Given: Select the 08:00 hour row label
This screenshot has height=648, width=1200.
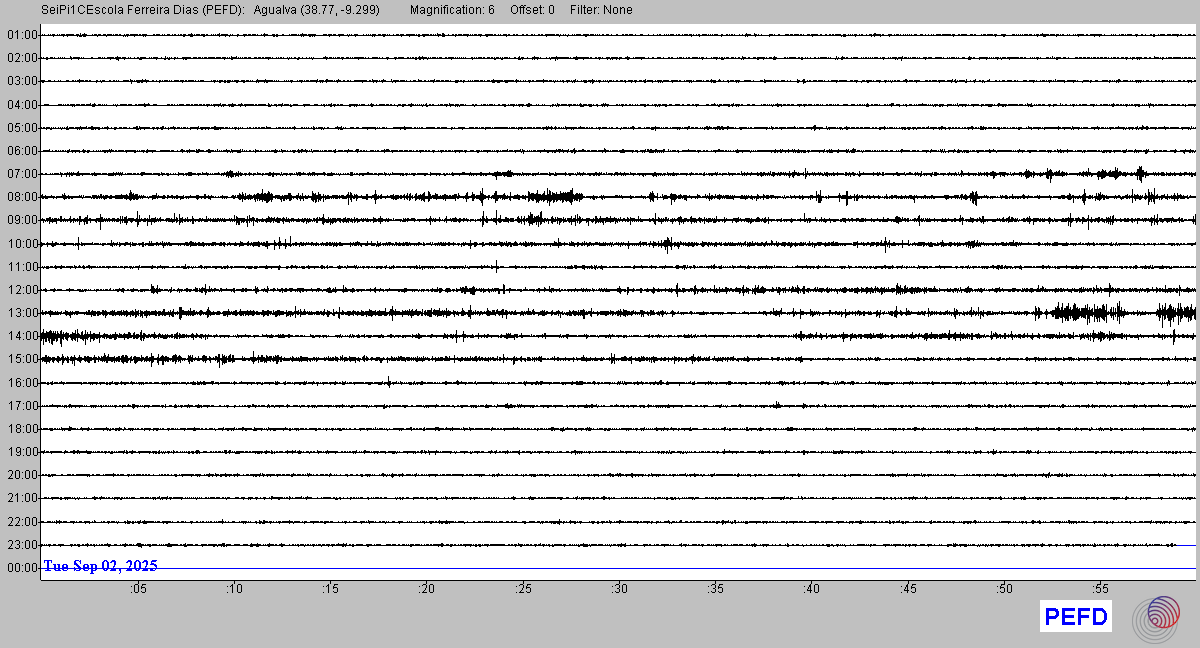Looking at the screenshot, I should coord(21,197).
